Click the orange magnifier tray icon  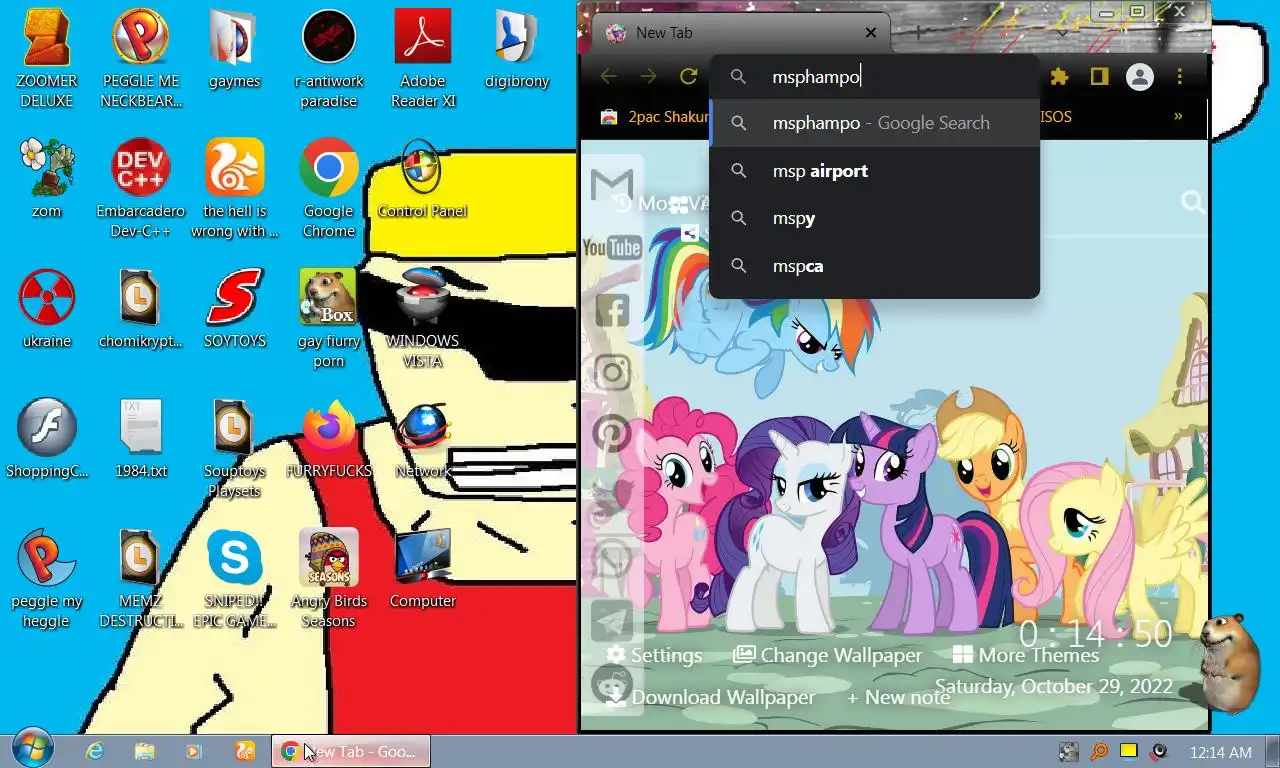pyautogui.click(x=1099, y=751)
